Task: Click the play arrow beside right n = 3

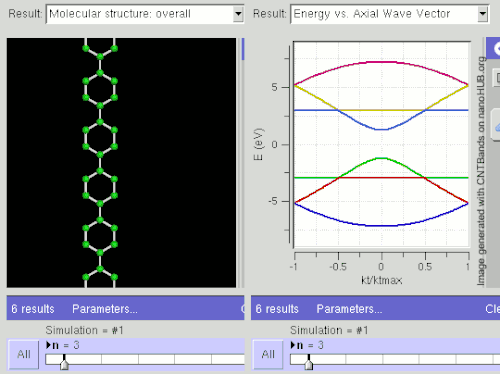Action: point(293,345)
